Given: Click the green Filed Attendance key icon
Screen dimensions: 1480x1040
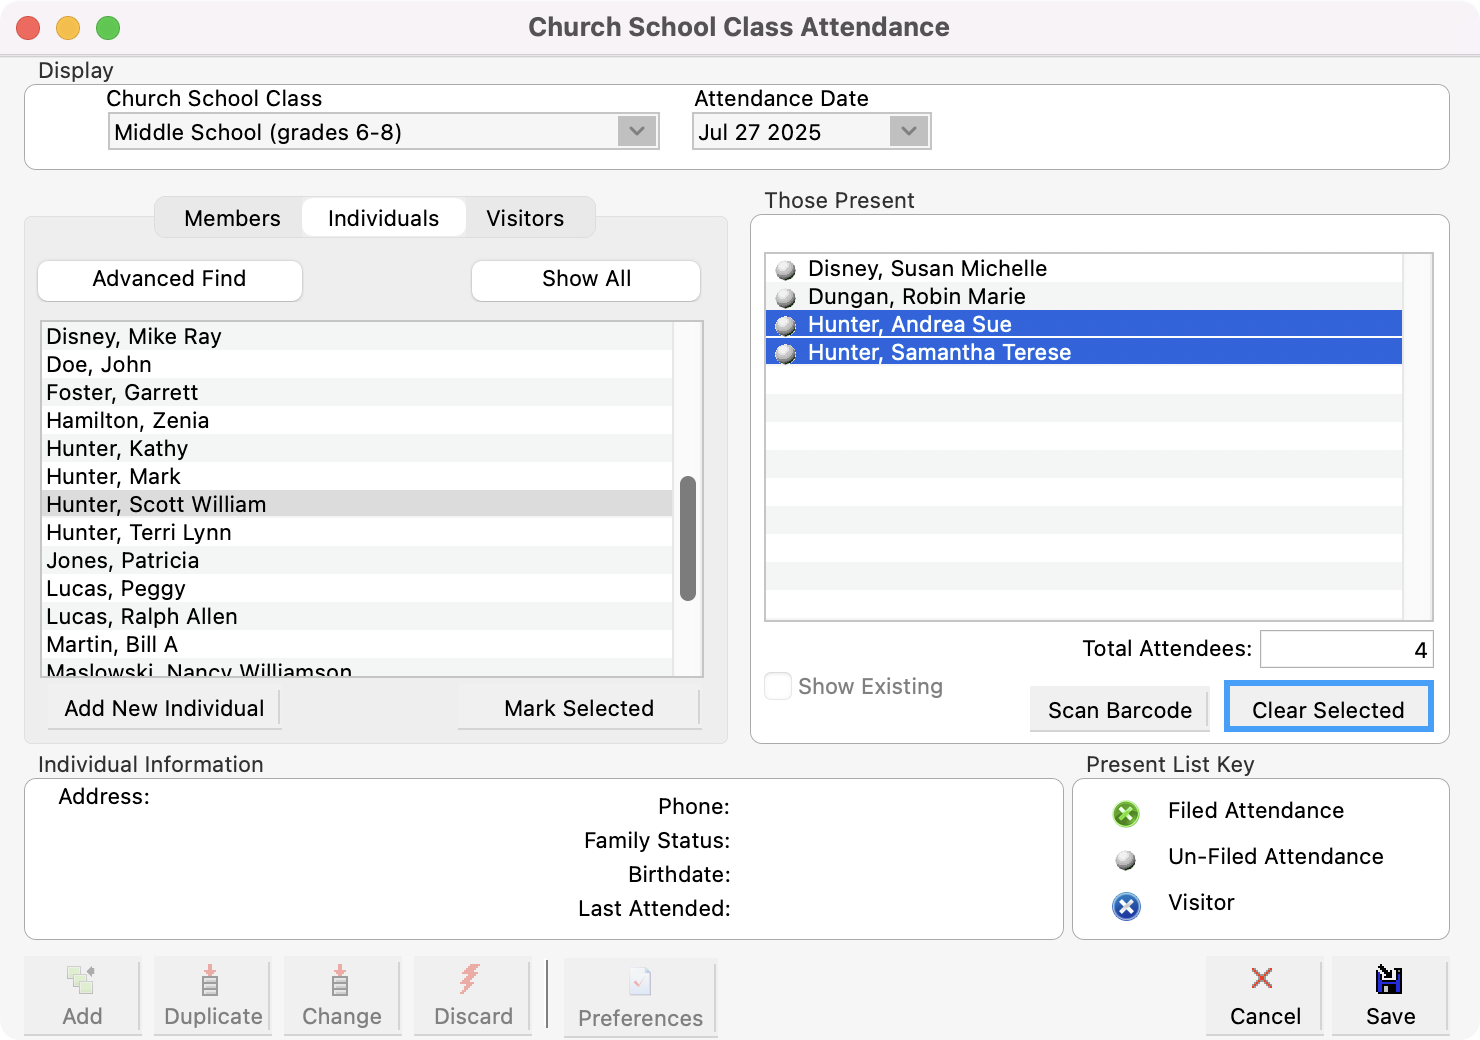Looking at the screenshot, I should 1126,814.
